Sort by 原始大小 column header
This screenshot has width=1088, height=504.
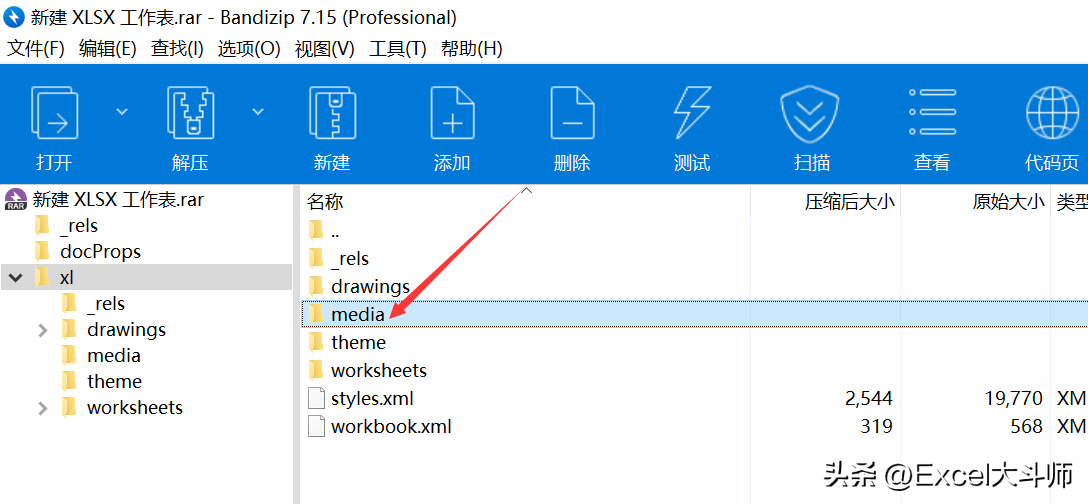1008,202
